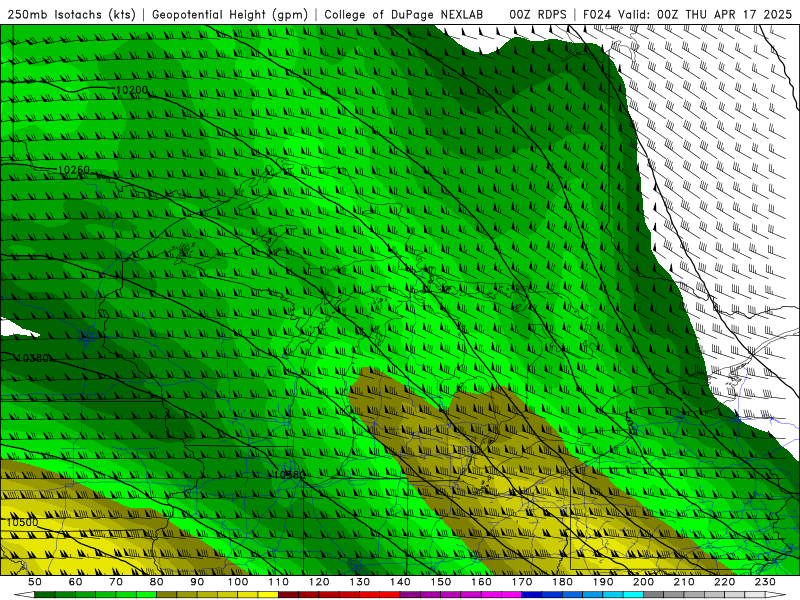This screenshot has width=800, height=600.
Task: Click the 190 label on the color scale
Action: coord(603,582)
